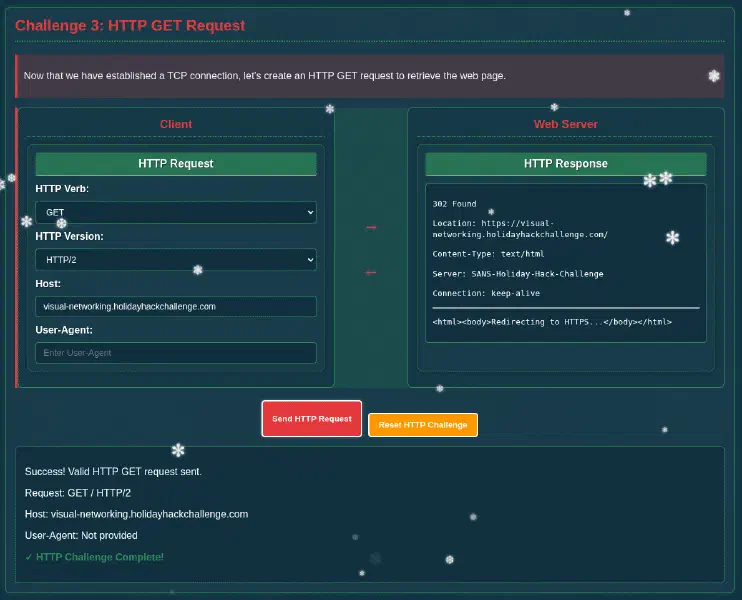Click the TCP connection instruction text
The height and width of the screenshot is (600, 742).
click(265, 76)
